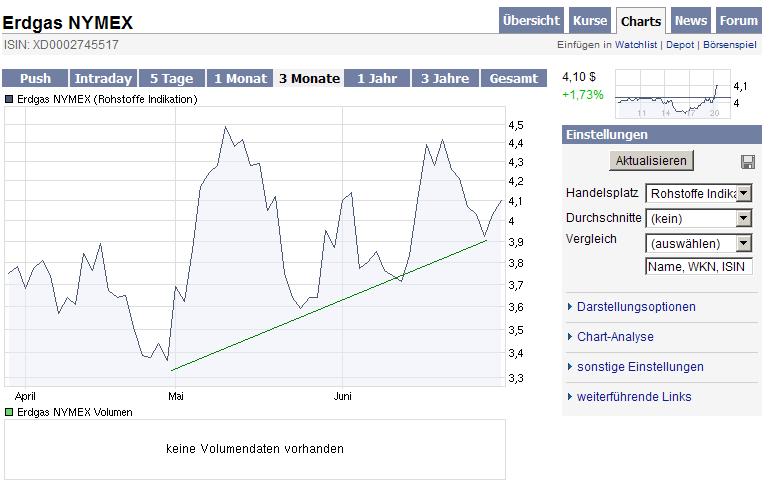
Task: Click the 'keine Volumendaten vorhanden' text
Action: coord(255,449)
